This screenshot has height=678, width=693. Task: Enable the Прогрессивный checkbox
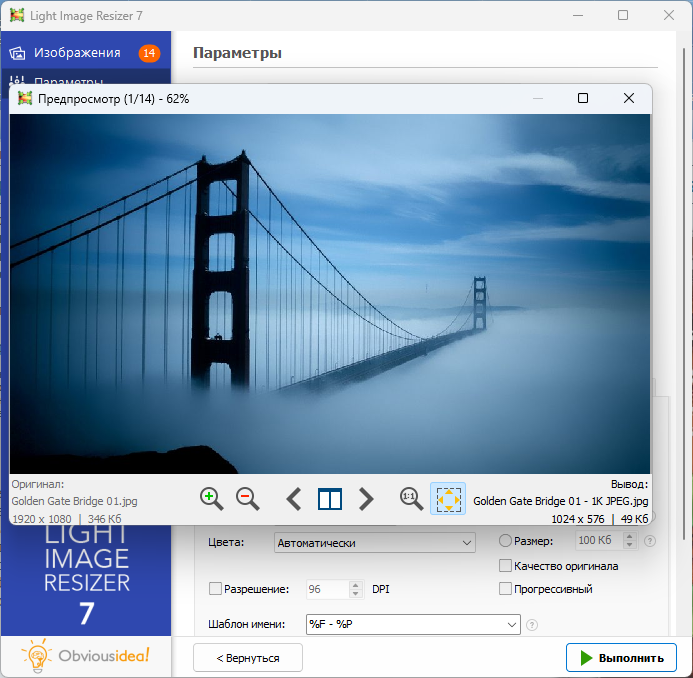[505, 589]
